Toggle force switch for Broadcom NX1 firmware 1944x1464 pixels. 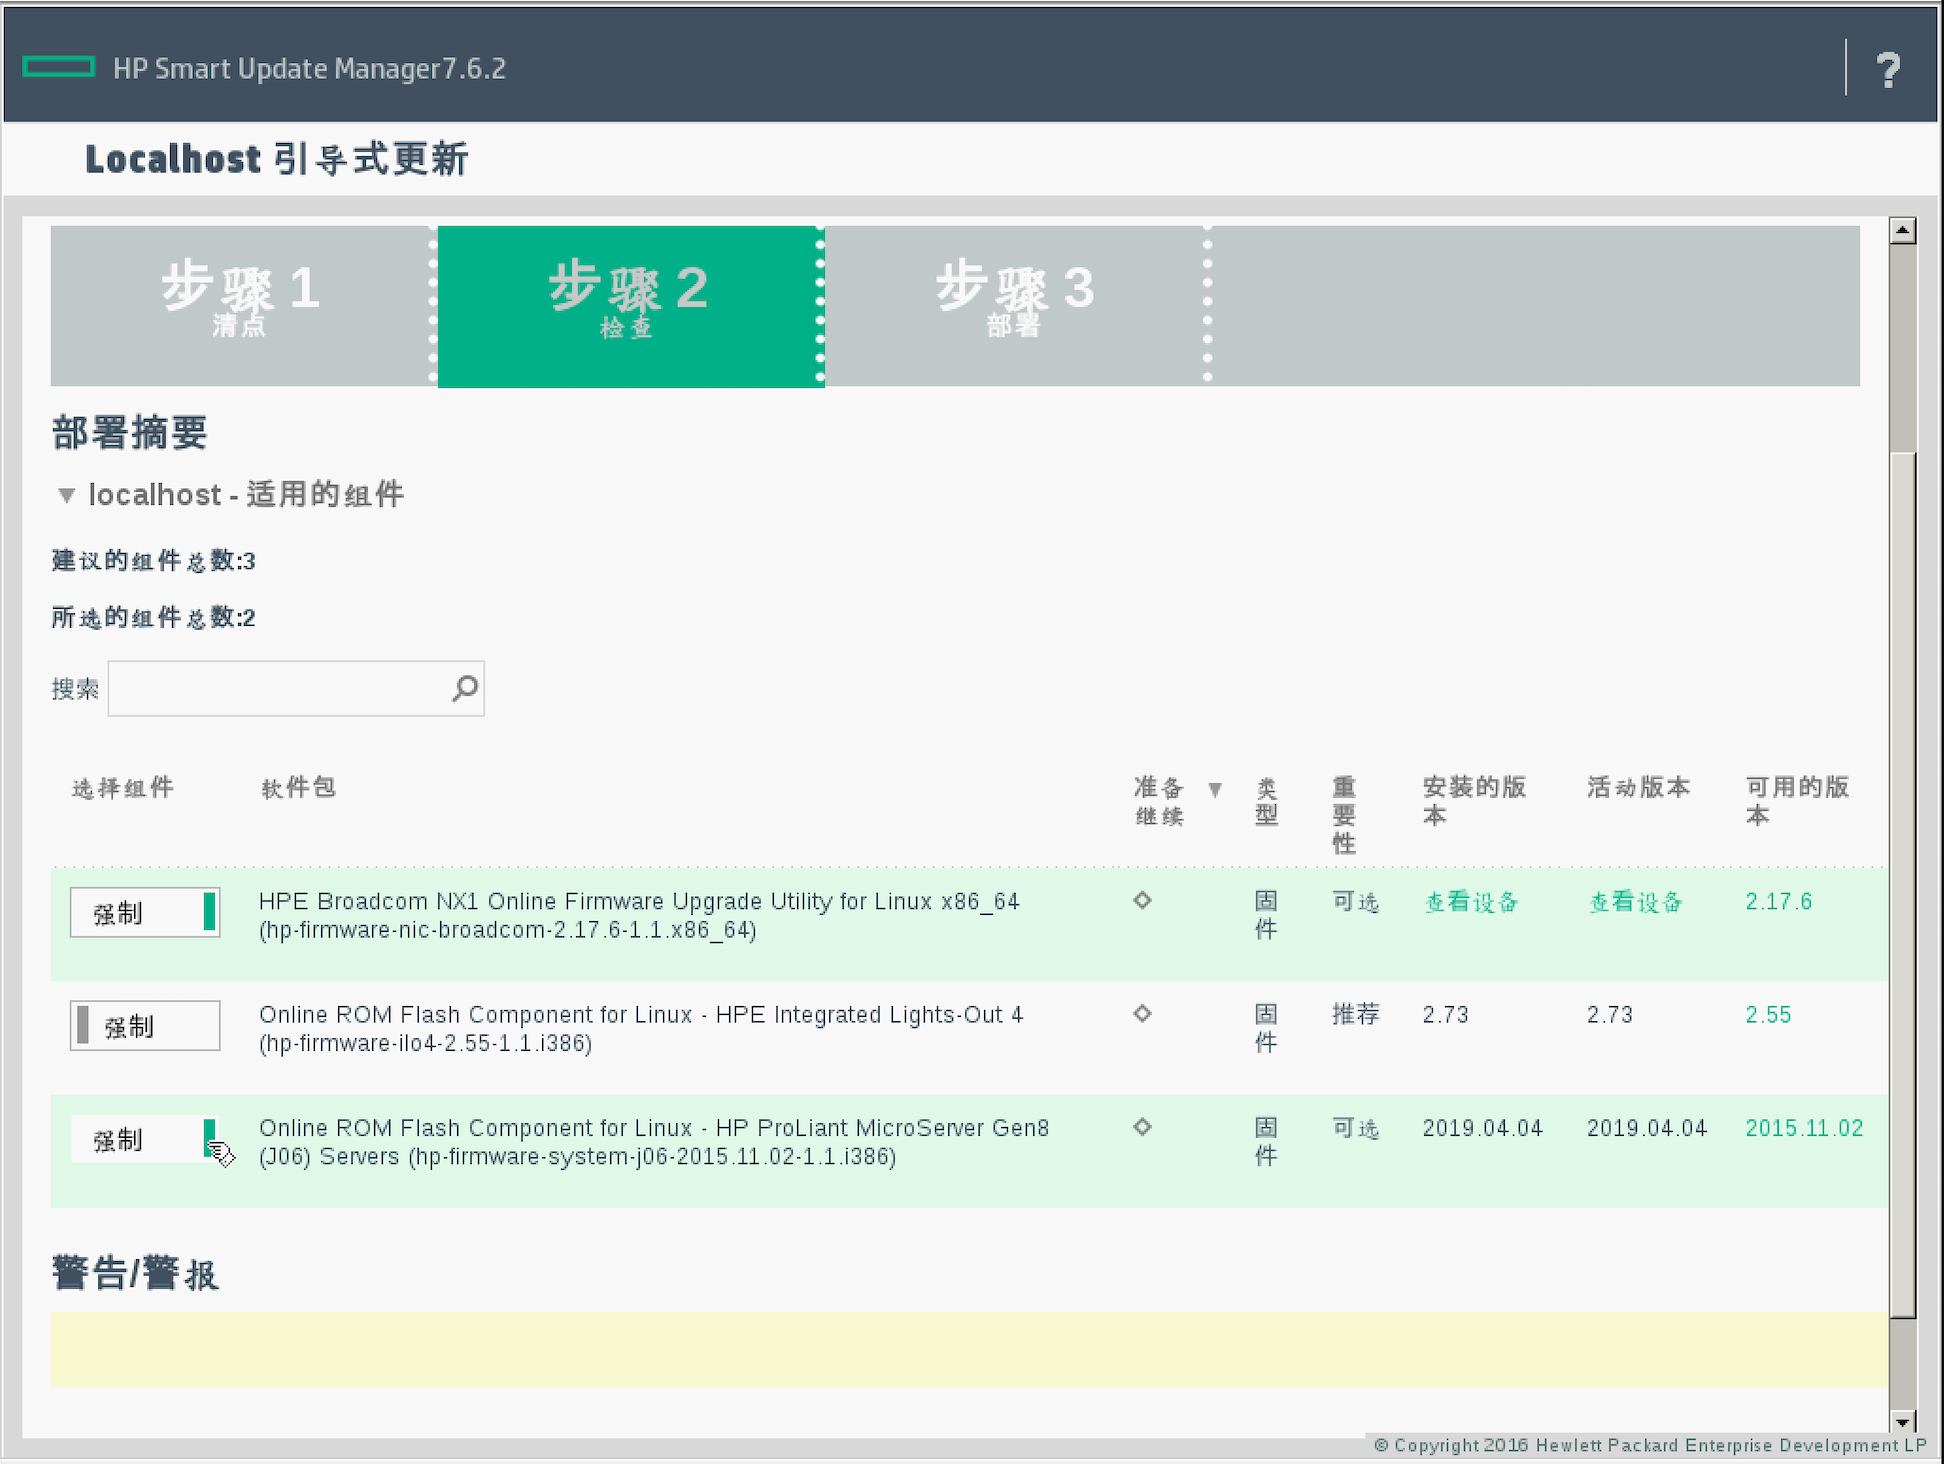(145, 912)
